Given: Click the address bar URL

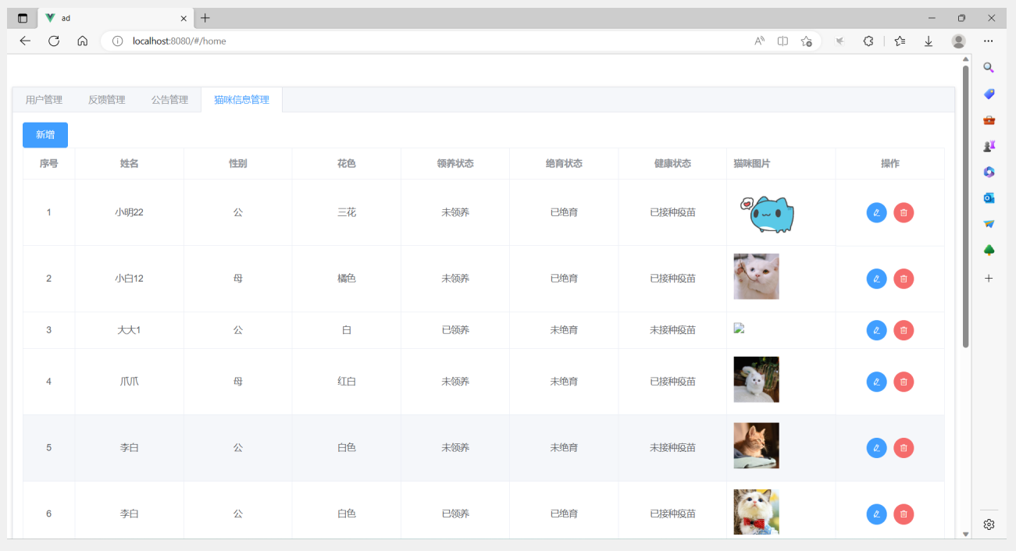Looking at the screenshot, I should [179, 41].
